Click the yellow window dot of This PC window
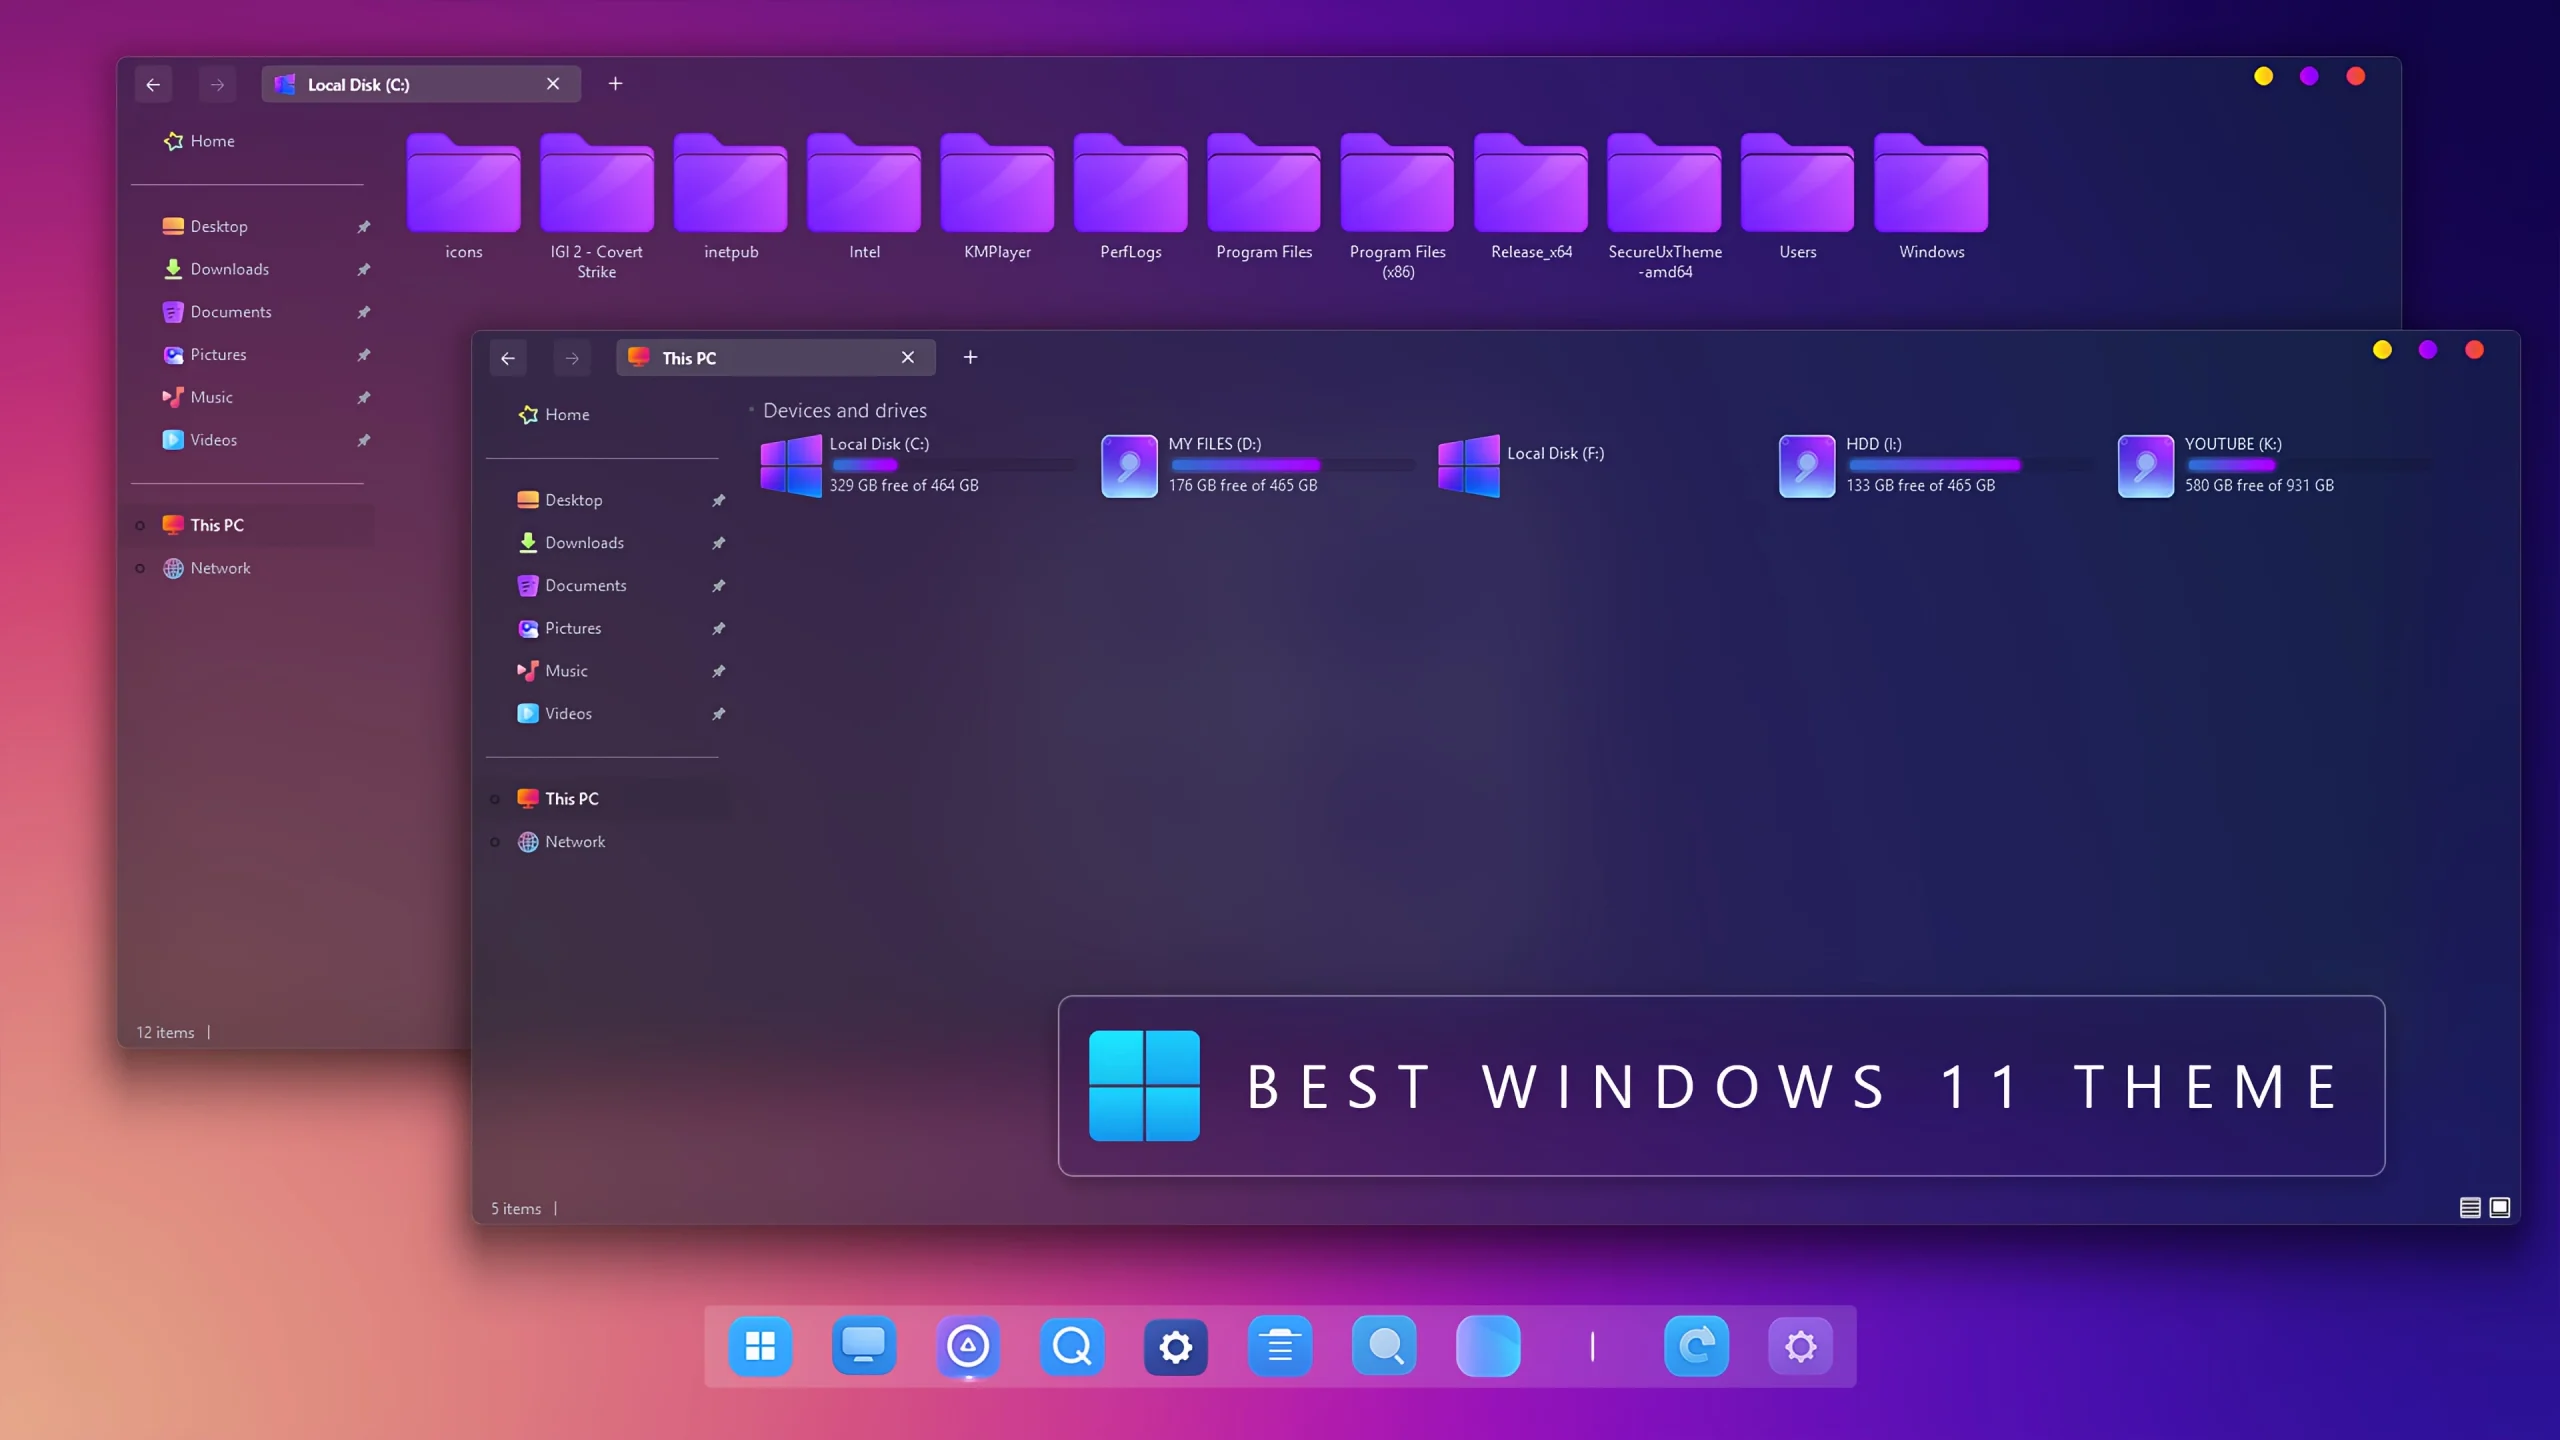Image resolution: width=2560 pixels, height=1440 pixels. [x=2382, y=350]
